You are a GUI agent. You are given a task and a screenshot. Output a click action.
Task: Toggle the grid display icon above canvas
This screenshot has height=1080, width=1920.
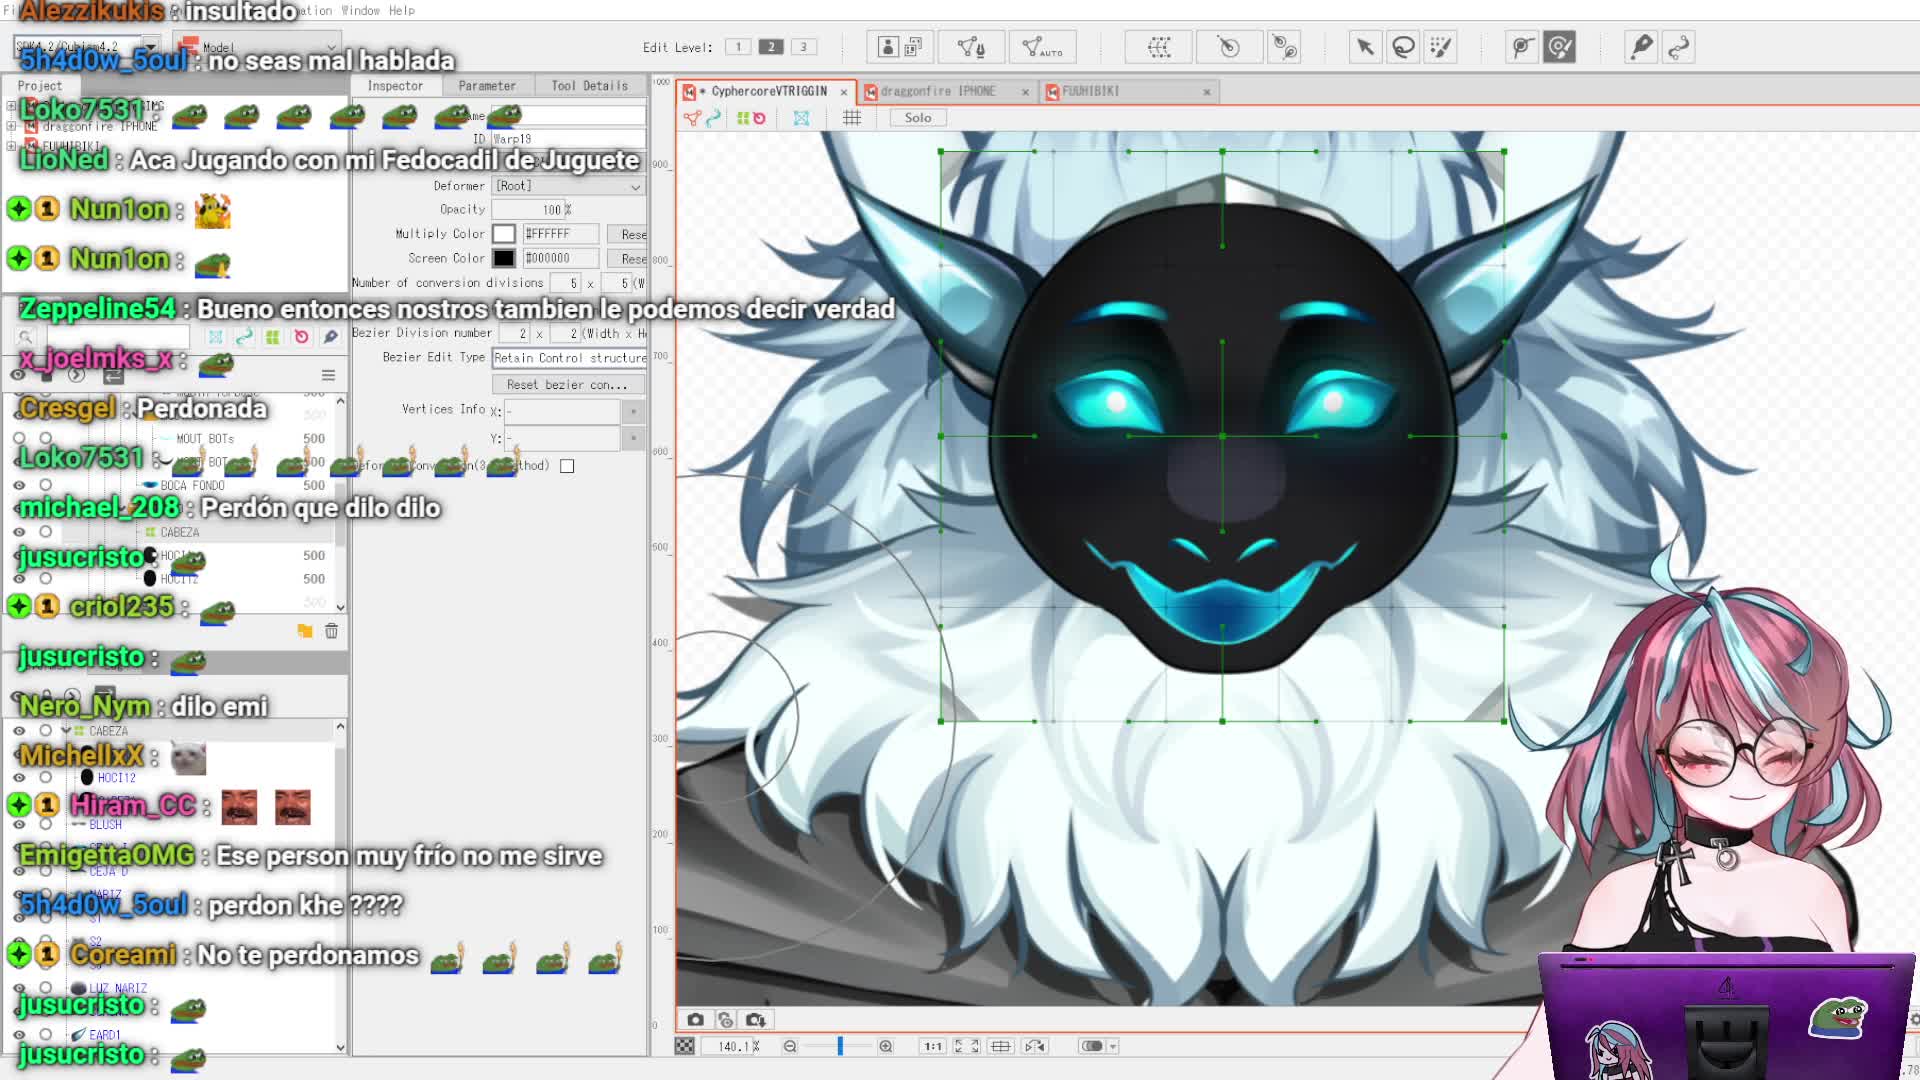pyautogui.click(x=852, y=118)
